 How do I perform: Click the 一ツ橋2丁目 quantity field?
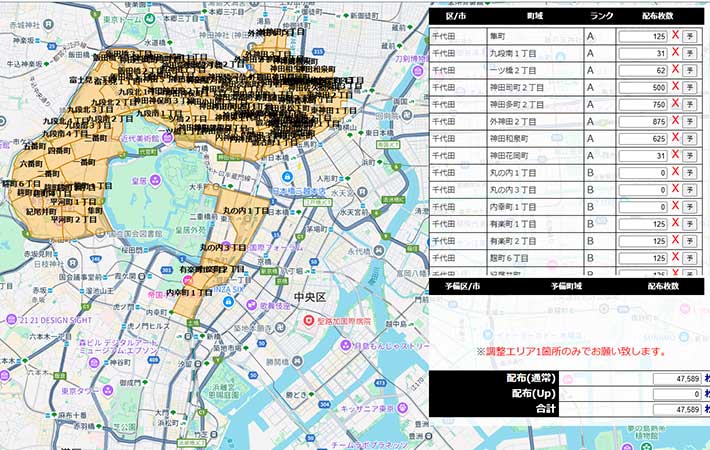pyautogui.click(x=642, y=70)
